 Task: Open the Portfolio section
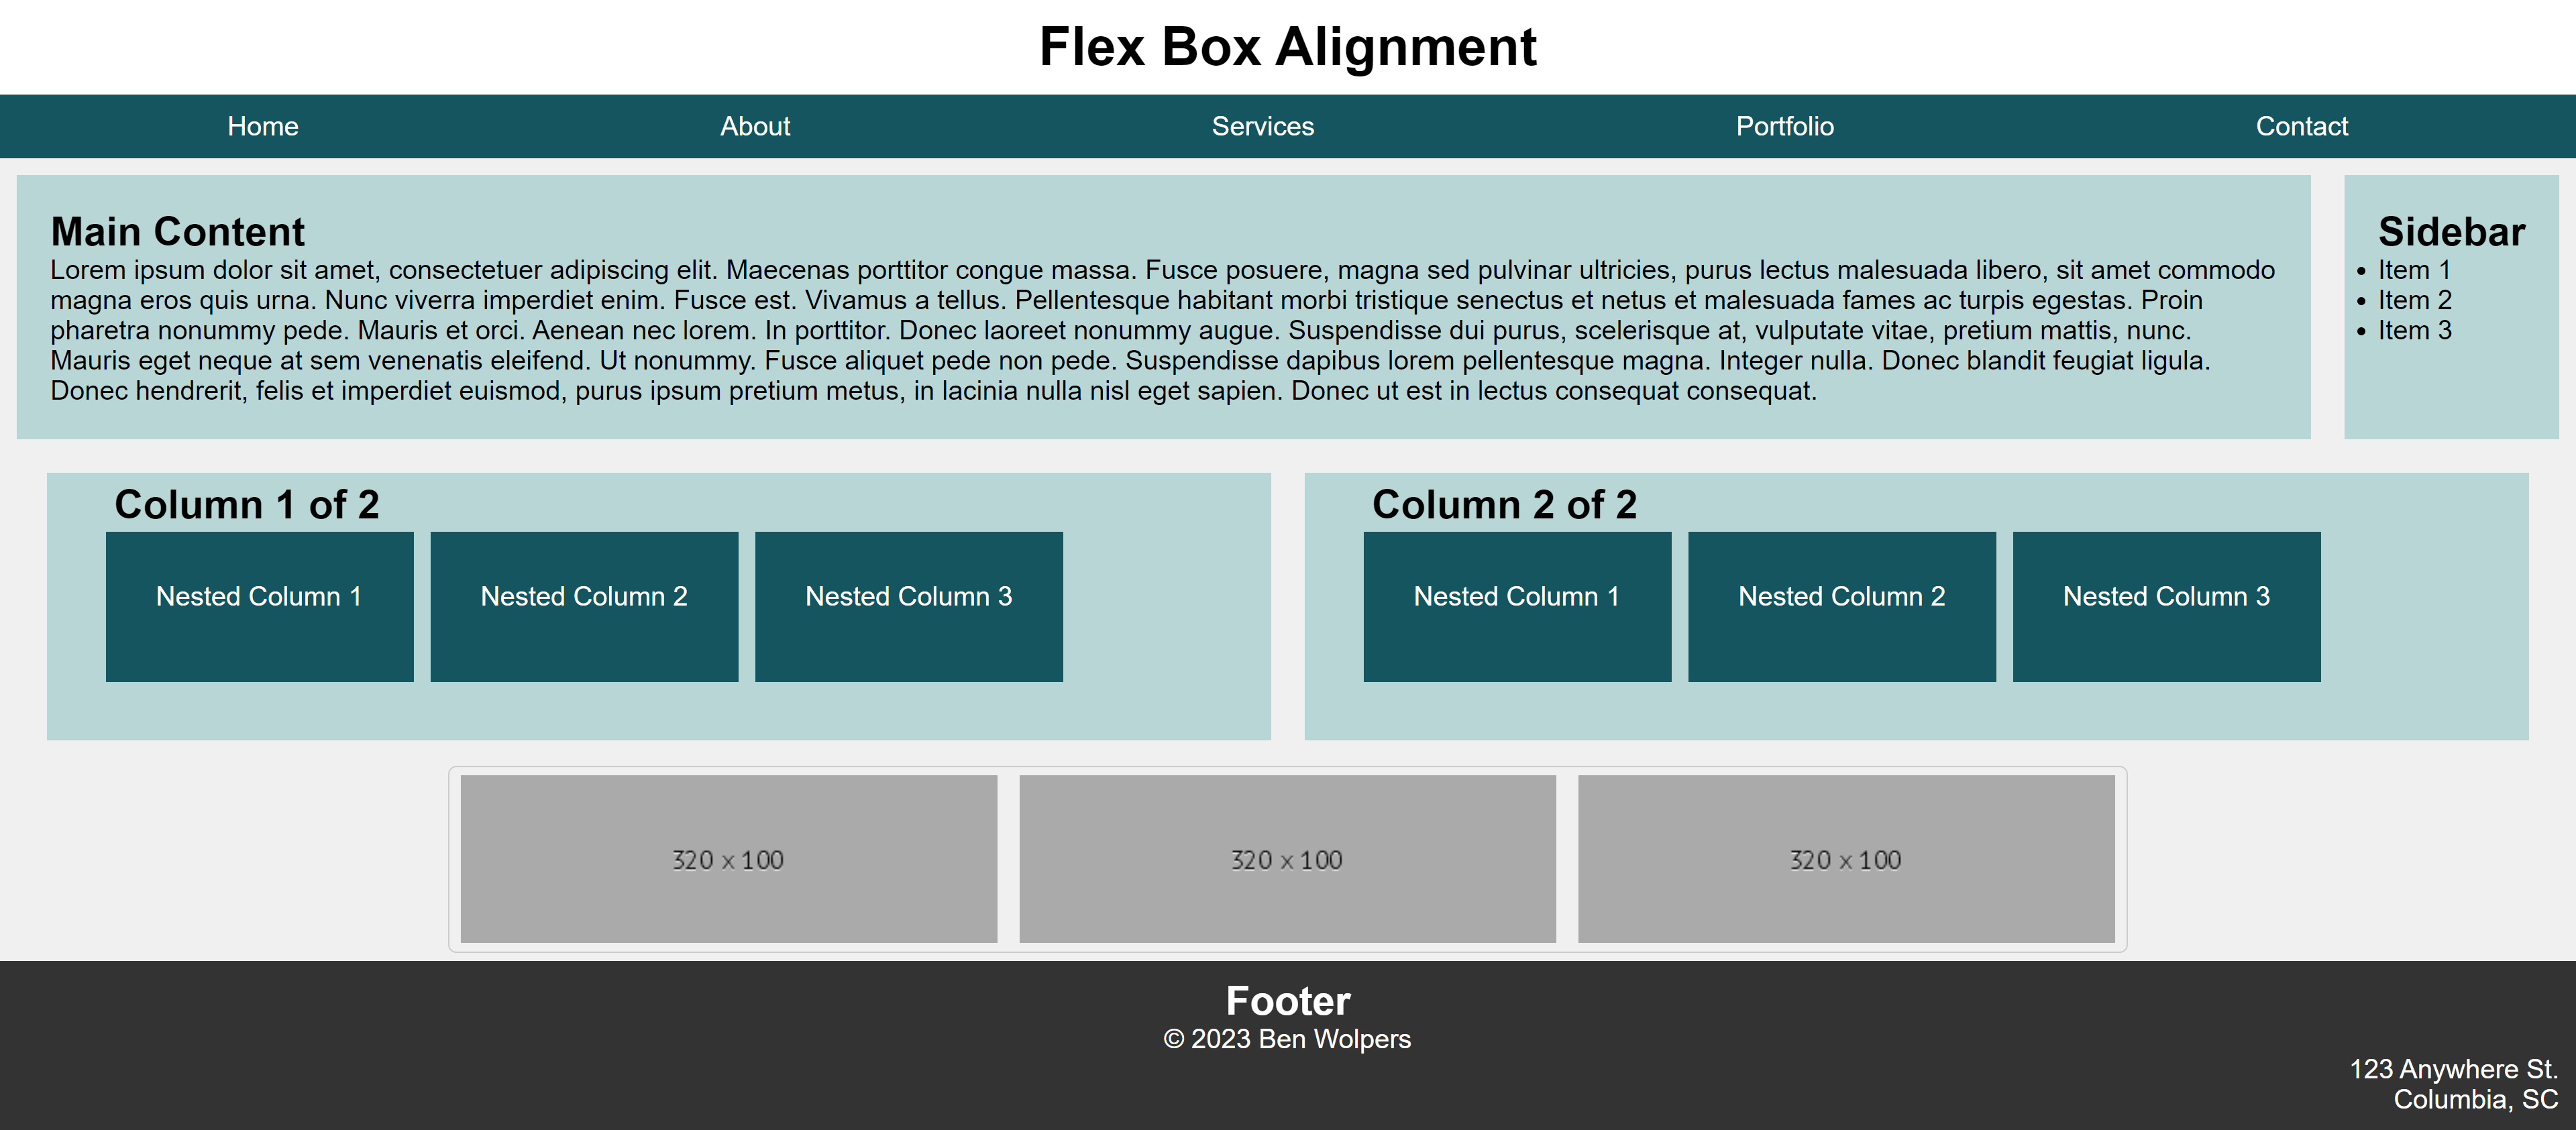(x=1786, y=127)
